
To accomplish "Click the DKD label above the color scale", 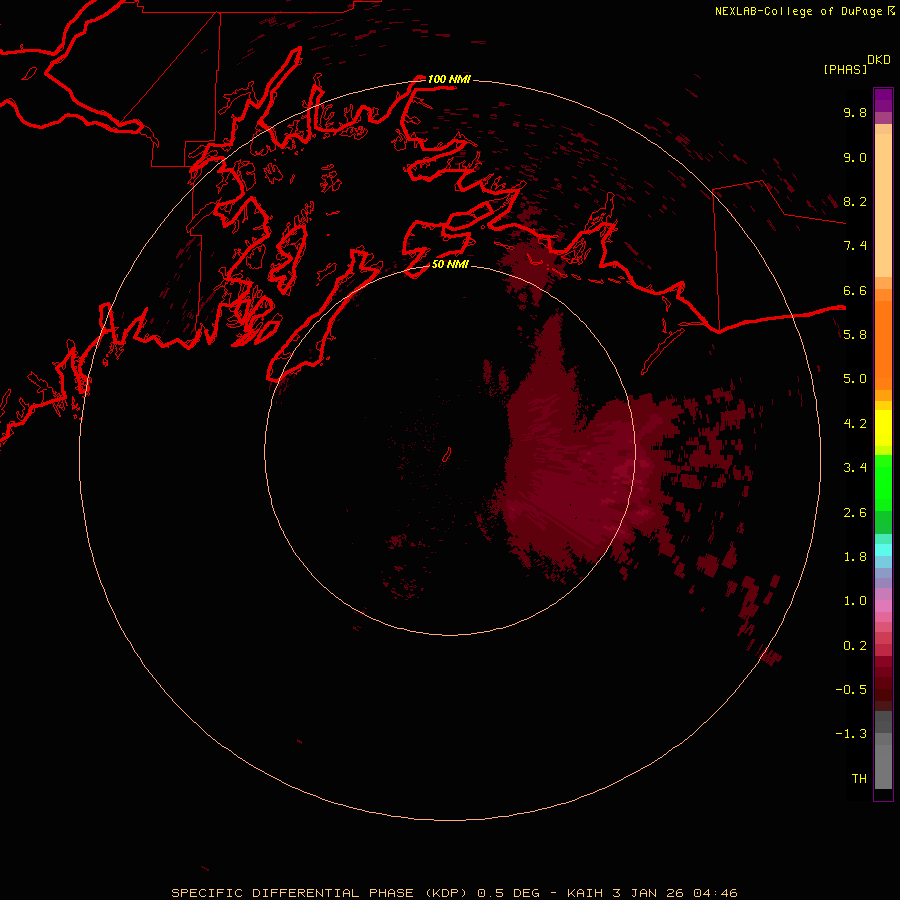I will coord(879,59).
